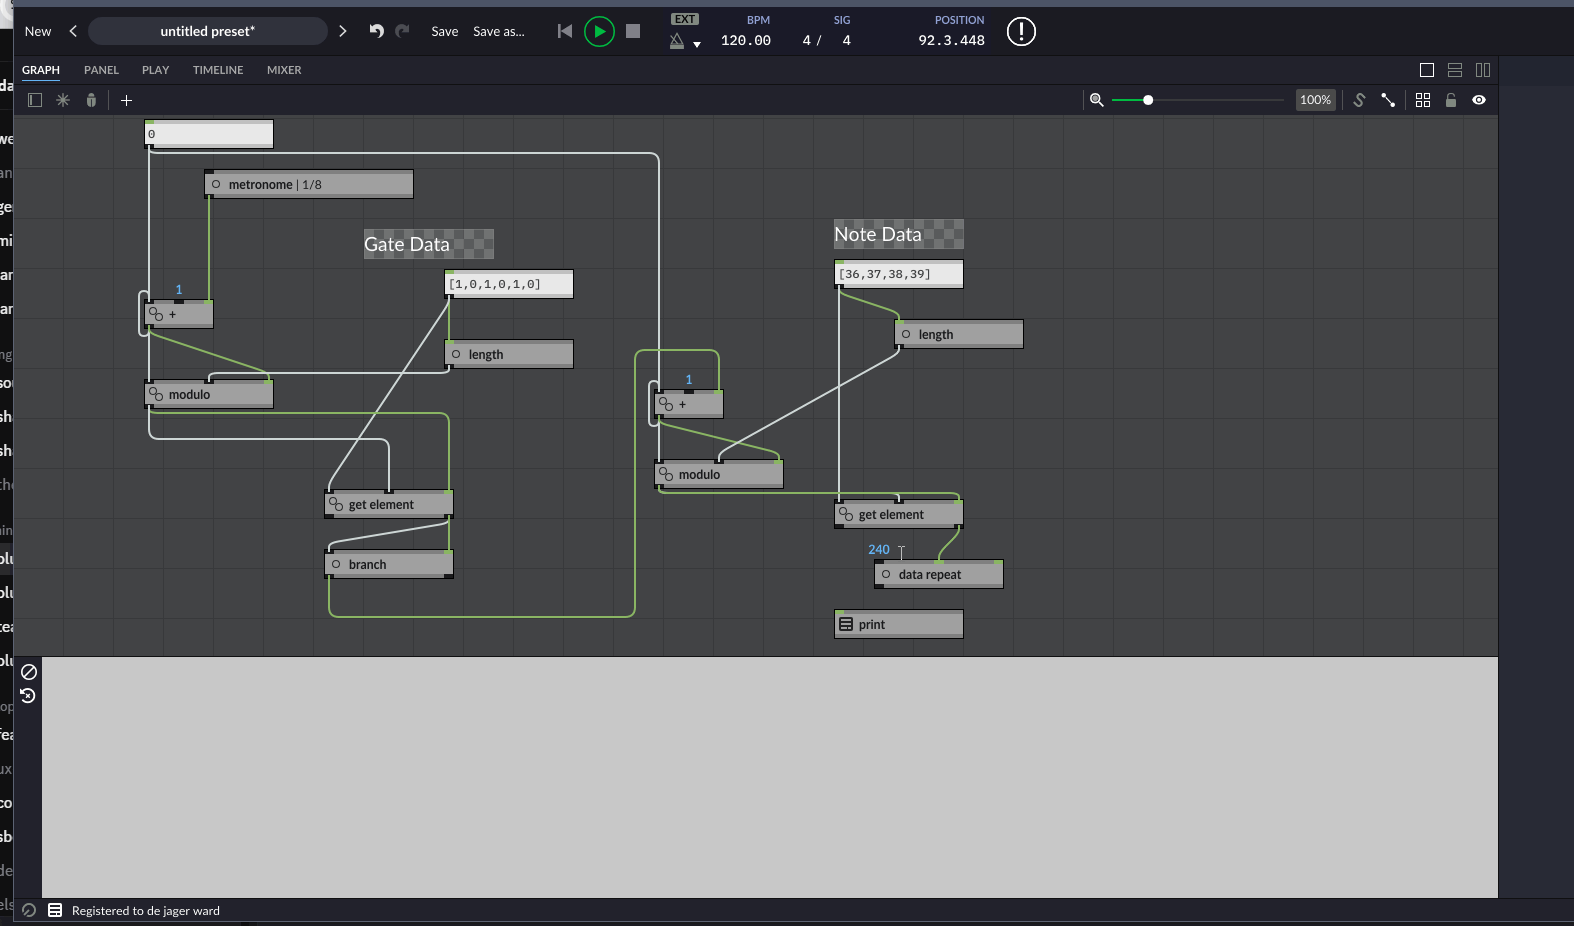Image resolution: width=1574 pixels, height=926 pixels.
Task: Clear the console with the circle-slash icon
Action: [x=29, y=672]
